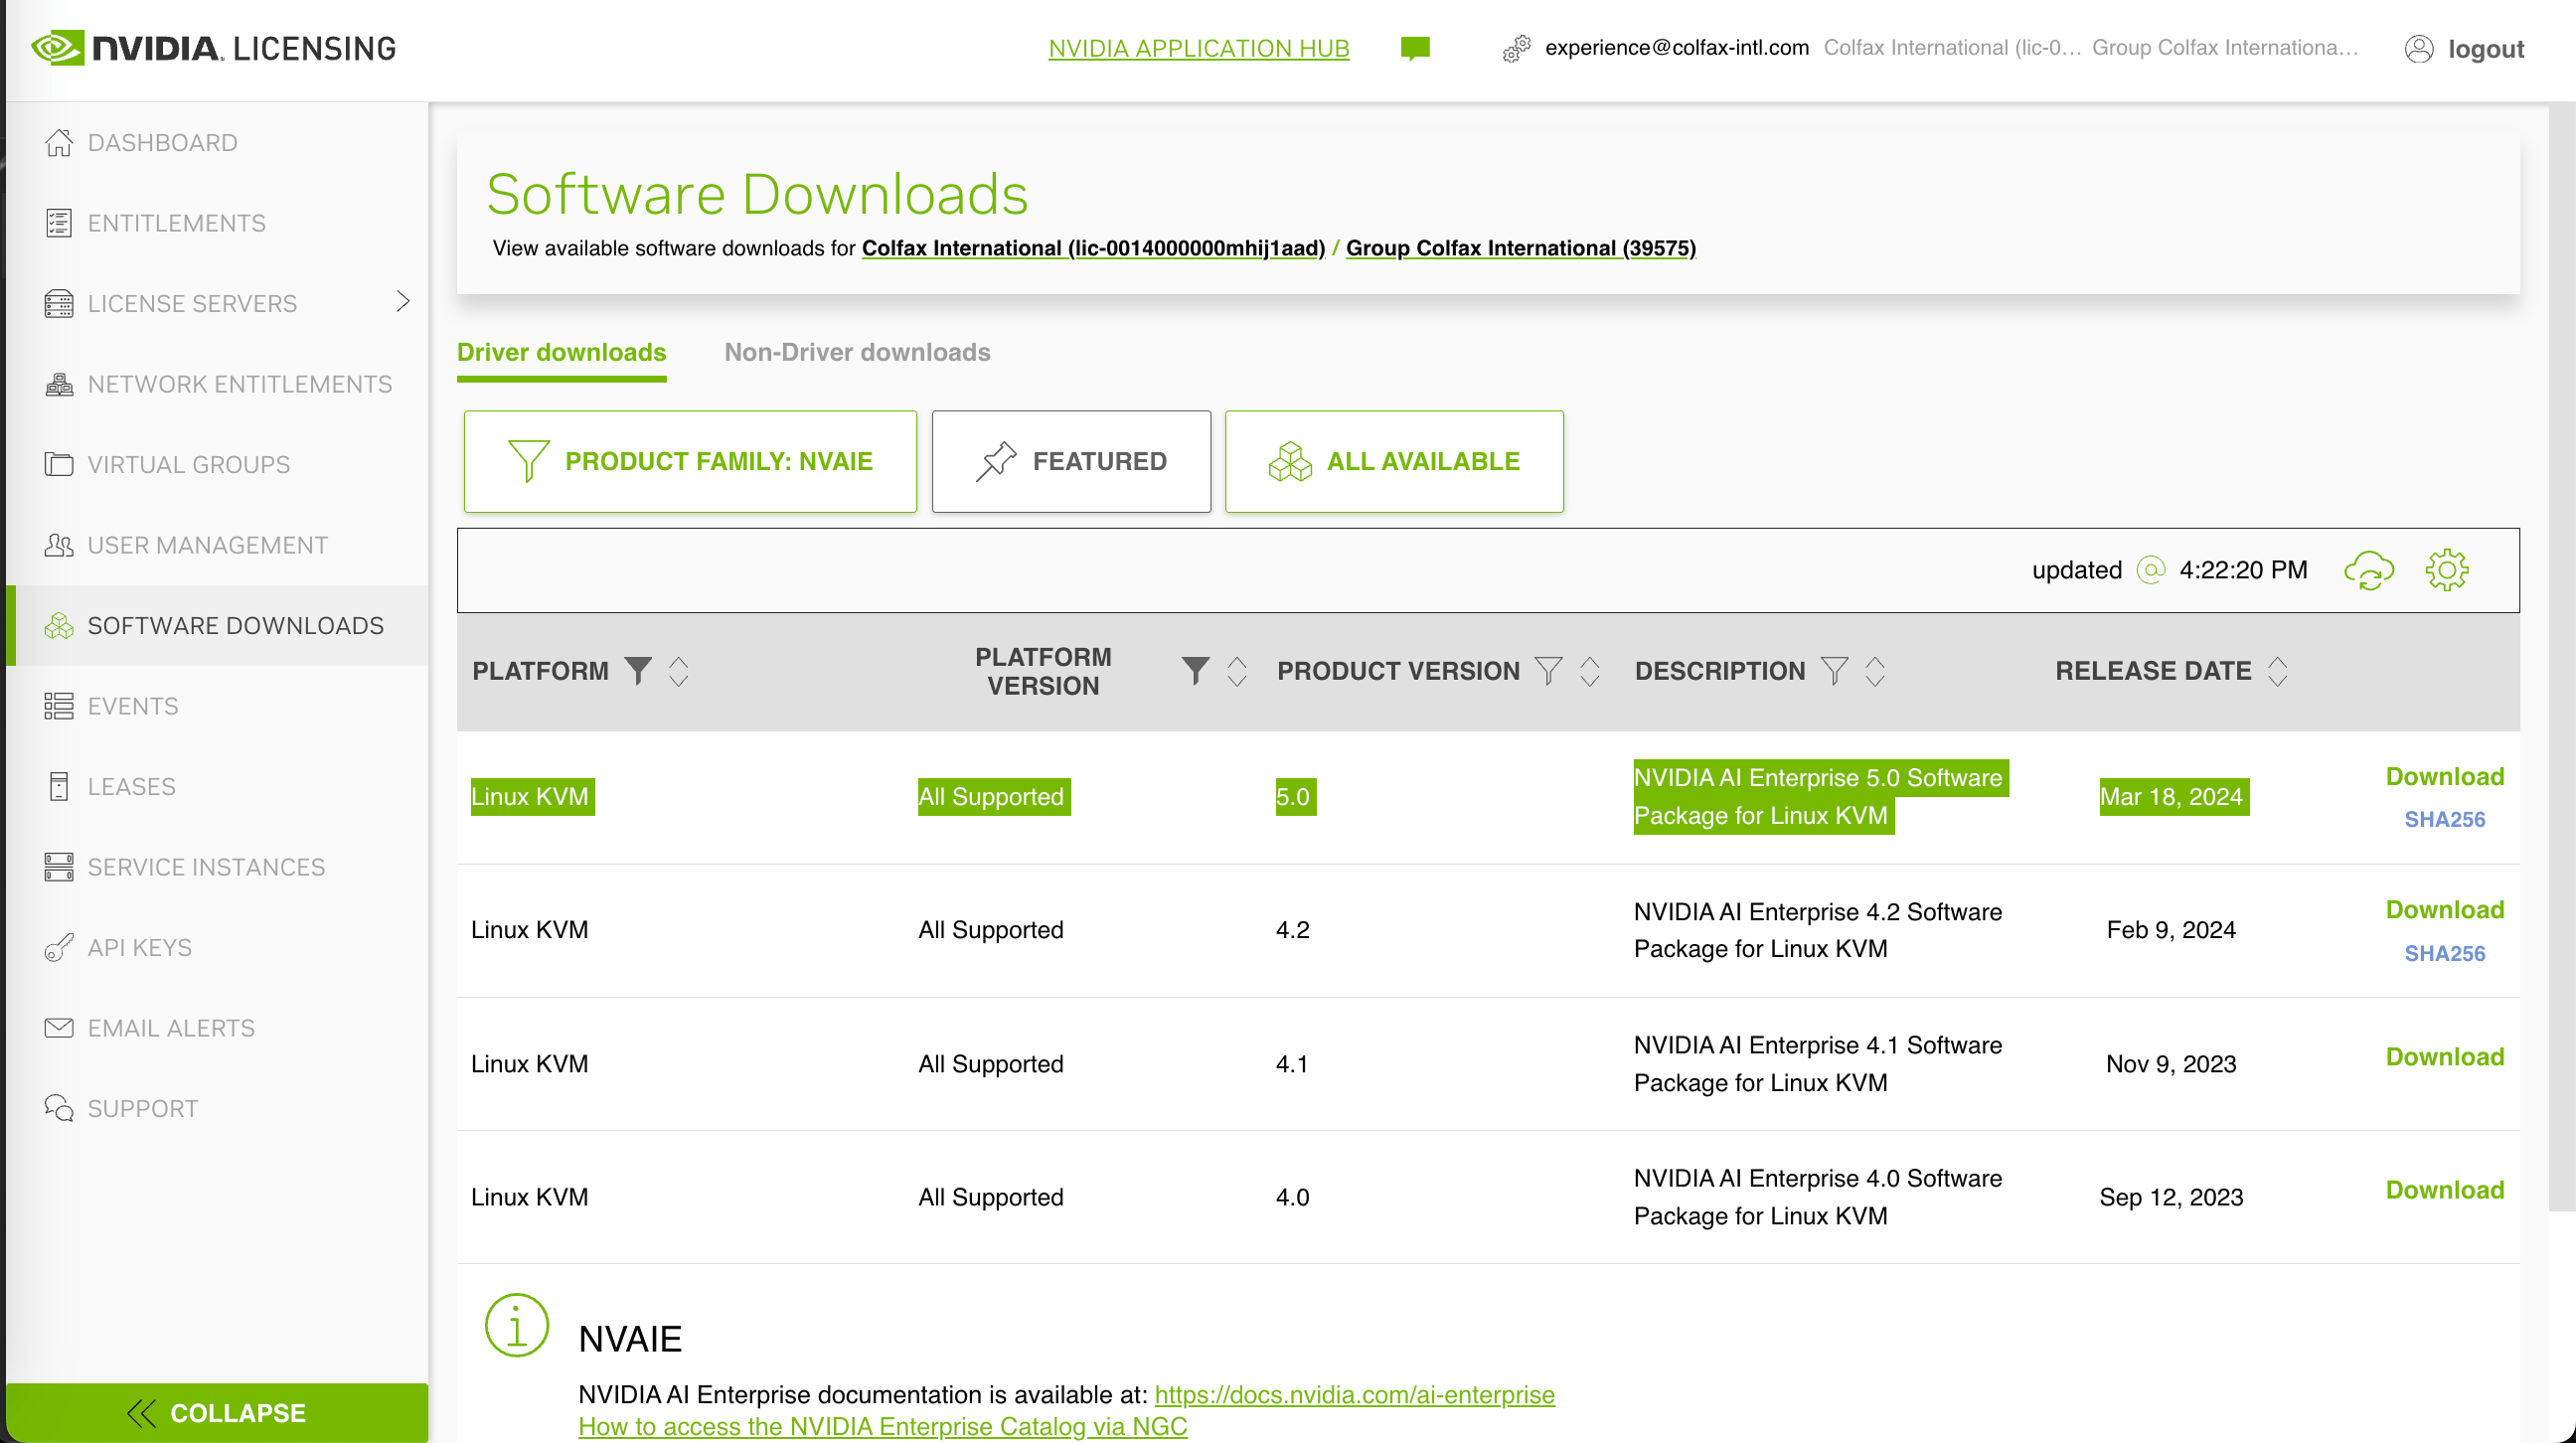The height and width of the screenshot is (1443, 2576).
Task: Refresh the downloads table with cloud icon
Action: coord(2369,570)
